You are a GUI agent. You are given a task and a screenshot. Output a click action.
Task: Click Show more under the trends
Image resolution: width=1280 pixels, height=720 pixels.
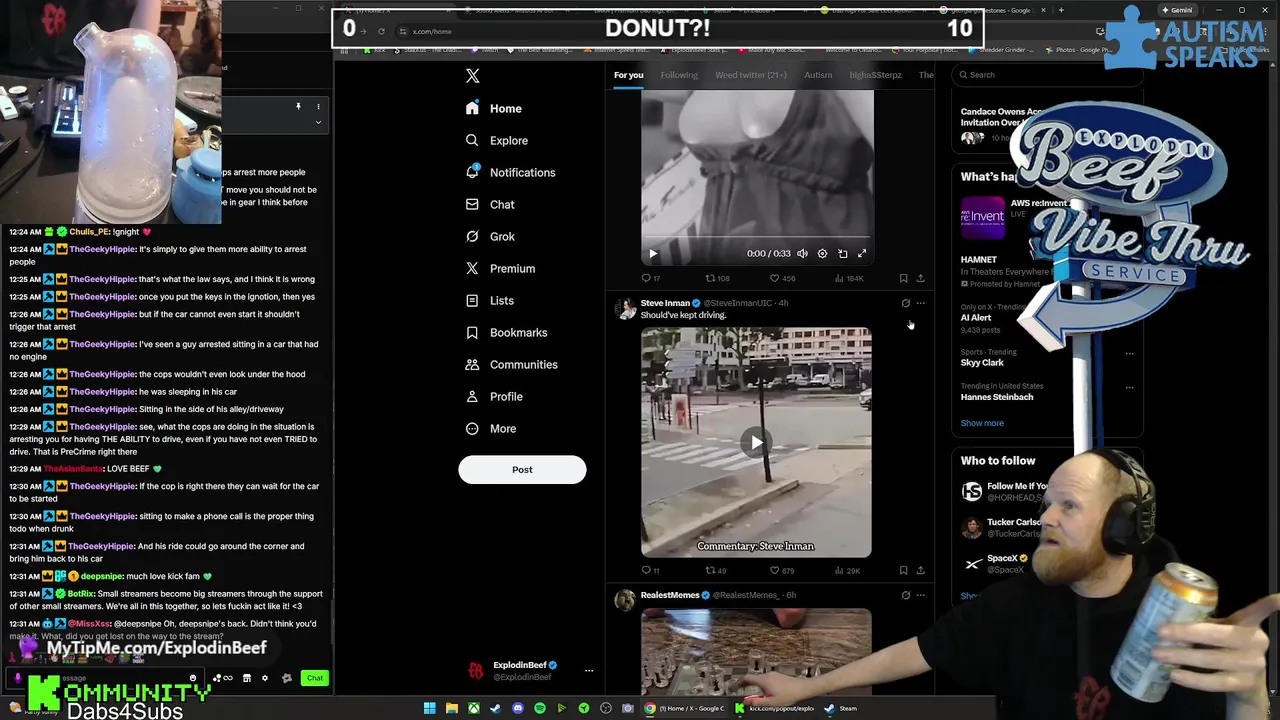pos(982,423)
